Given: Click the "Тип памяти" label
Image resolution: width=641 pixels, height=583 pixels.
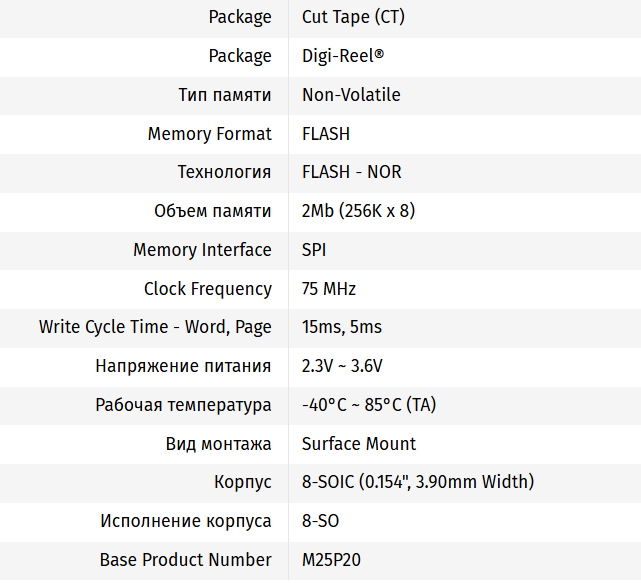Looking at the screenshot, I should click(x=224, y=95).
